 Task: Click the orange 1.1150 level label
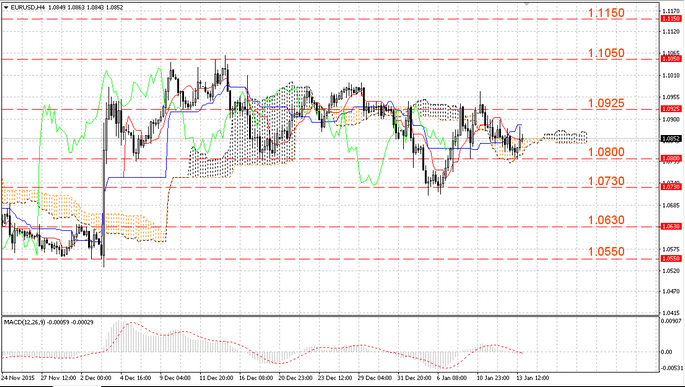click(x=606, y=13)
